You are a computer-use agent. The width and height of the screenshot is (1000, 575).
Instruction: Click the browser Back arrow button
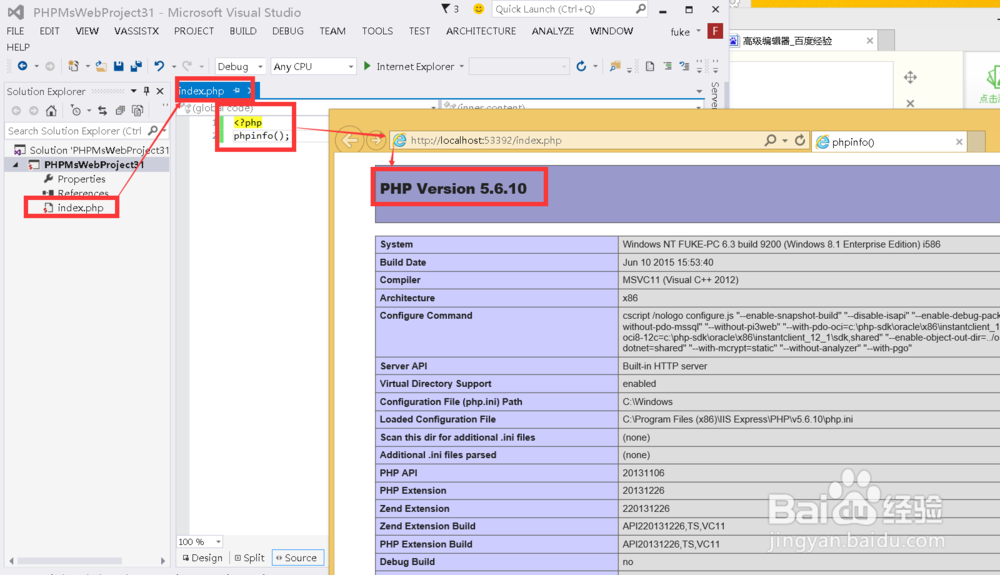coord(349,140)
